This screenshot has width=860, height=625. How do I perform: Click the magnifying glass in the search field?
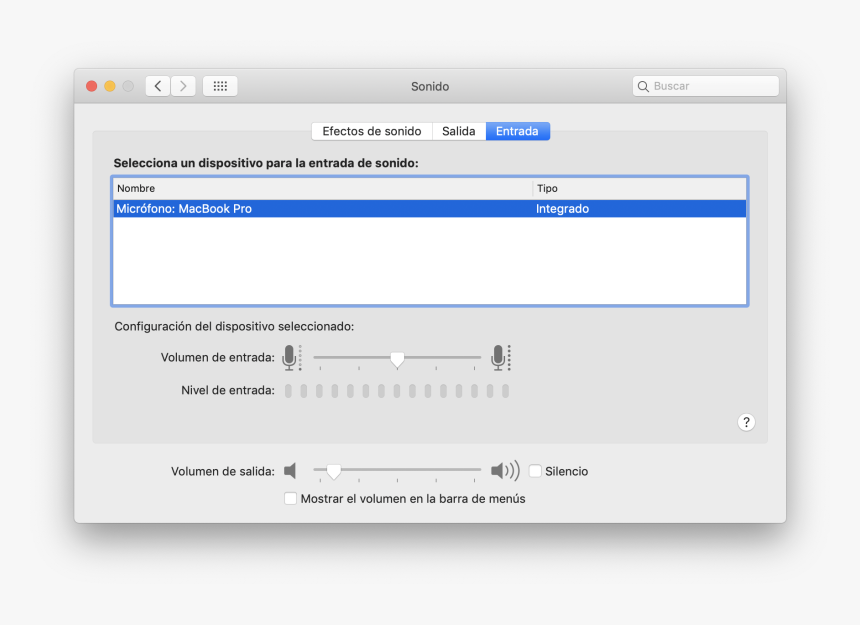pos(643,86)
